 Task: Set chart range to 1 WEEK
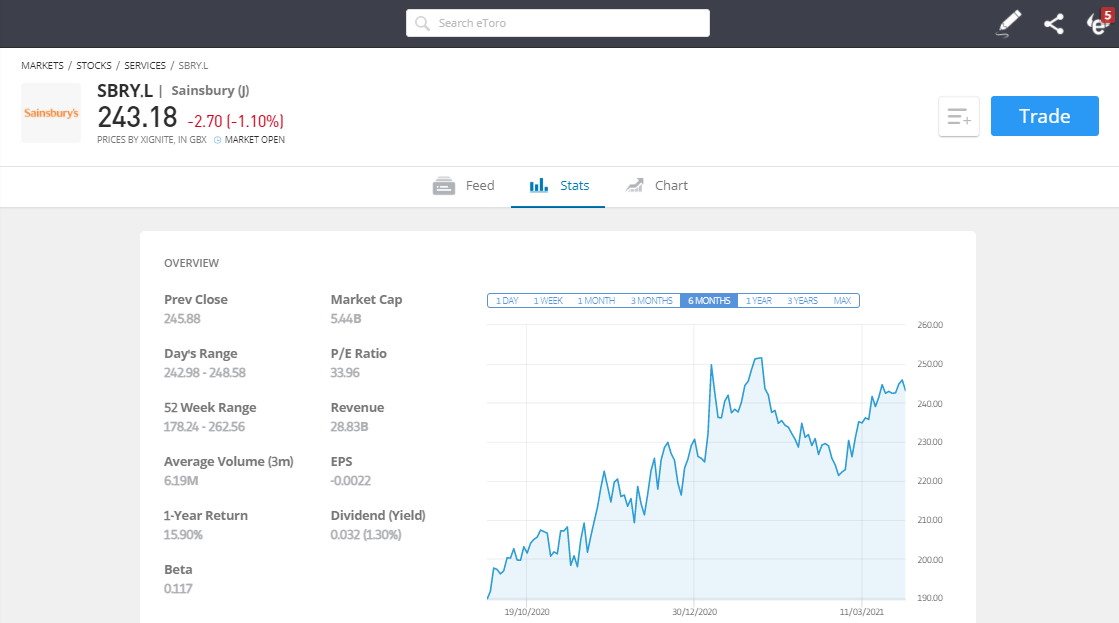tap(548, 300)
